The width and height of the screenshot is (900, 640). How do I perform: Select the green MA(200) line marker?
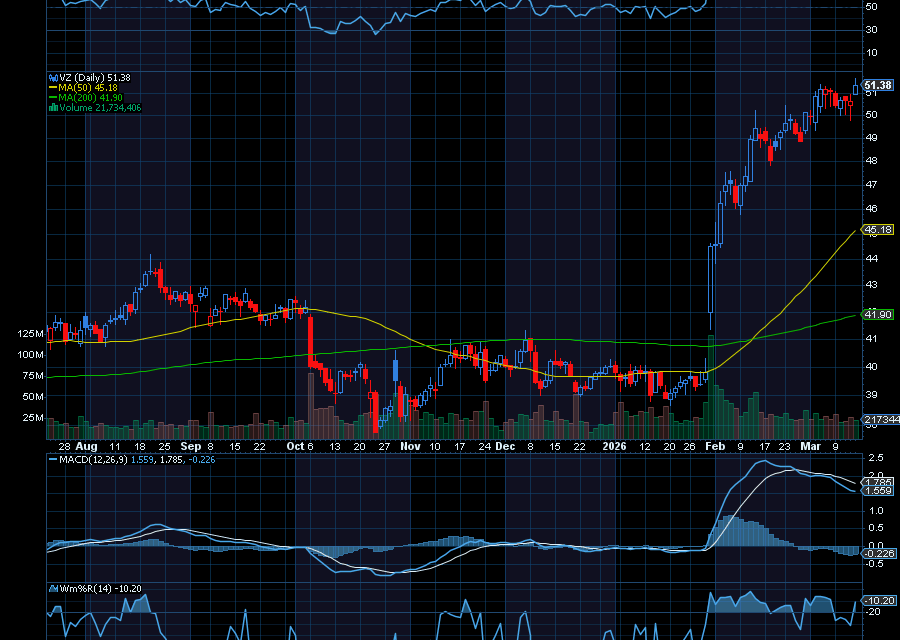click(52, 96)
